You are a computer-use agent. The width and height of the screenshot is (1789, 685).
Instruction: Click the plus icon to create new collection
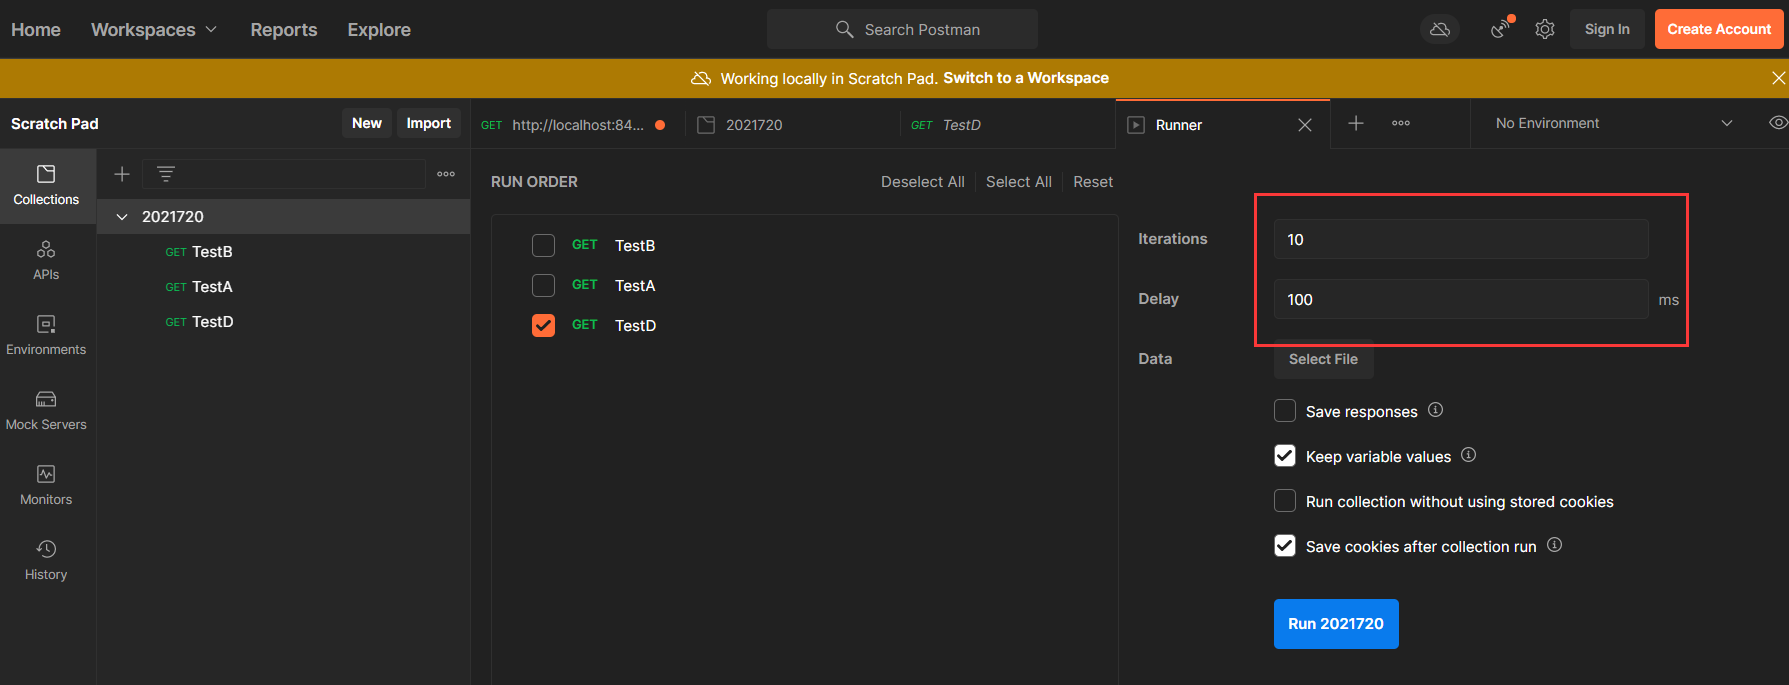122,174
